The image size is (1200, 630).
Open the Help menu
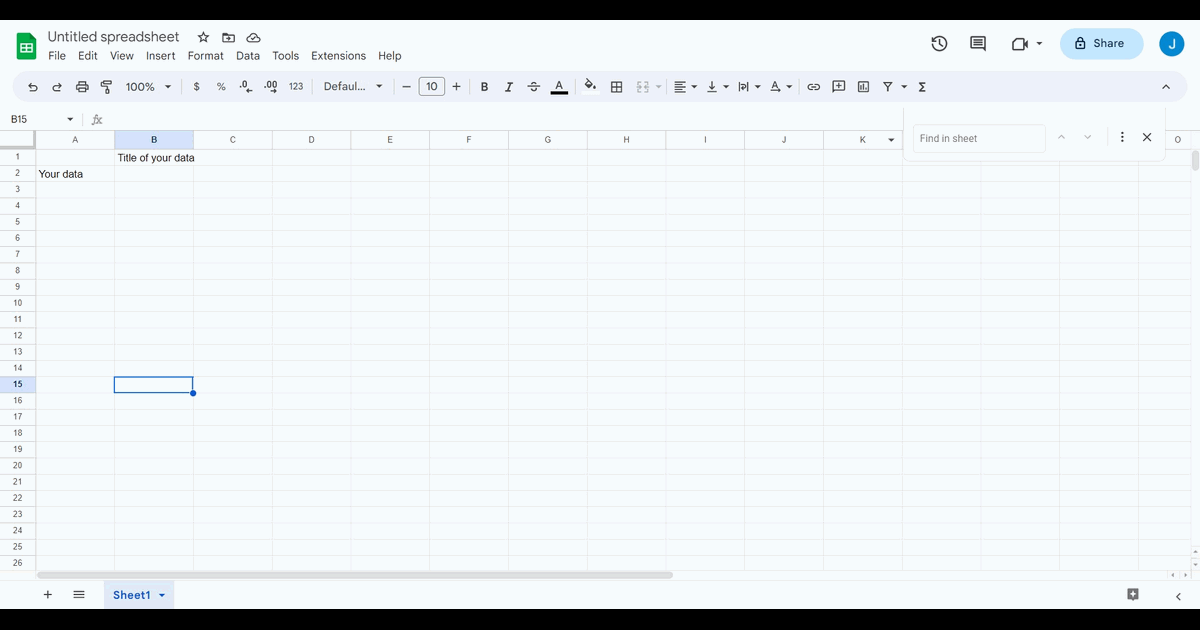click(x=390, y=56)
